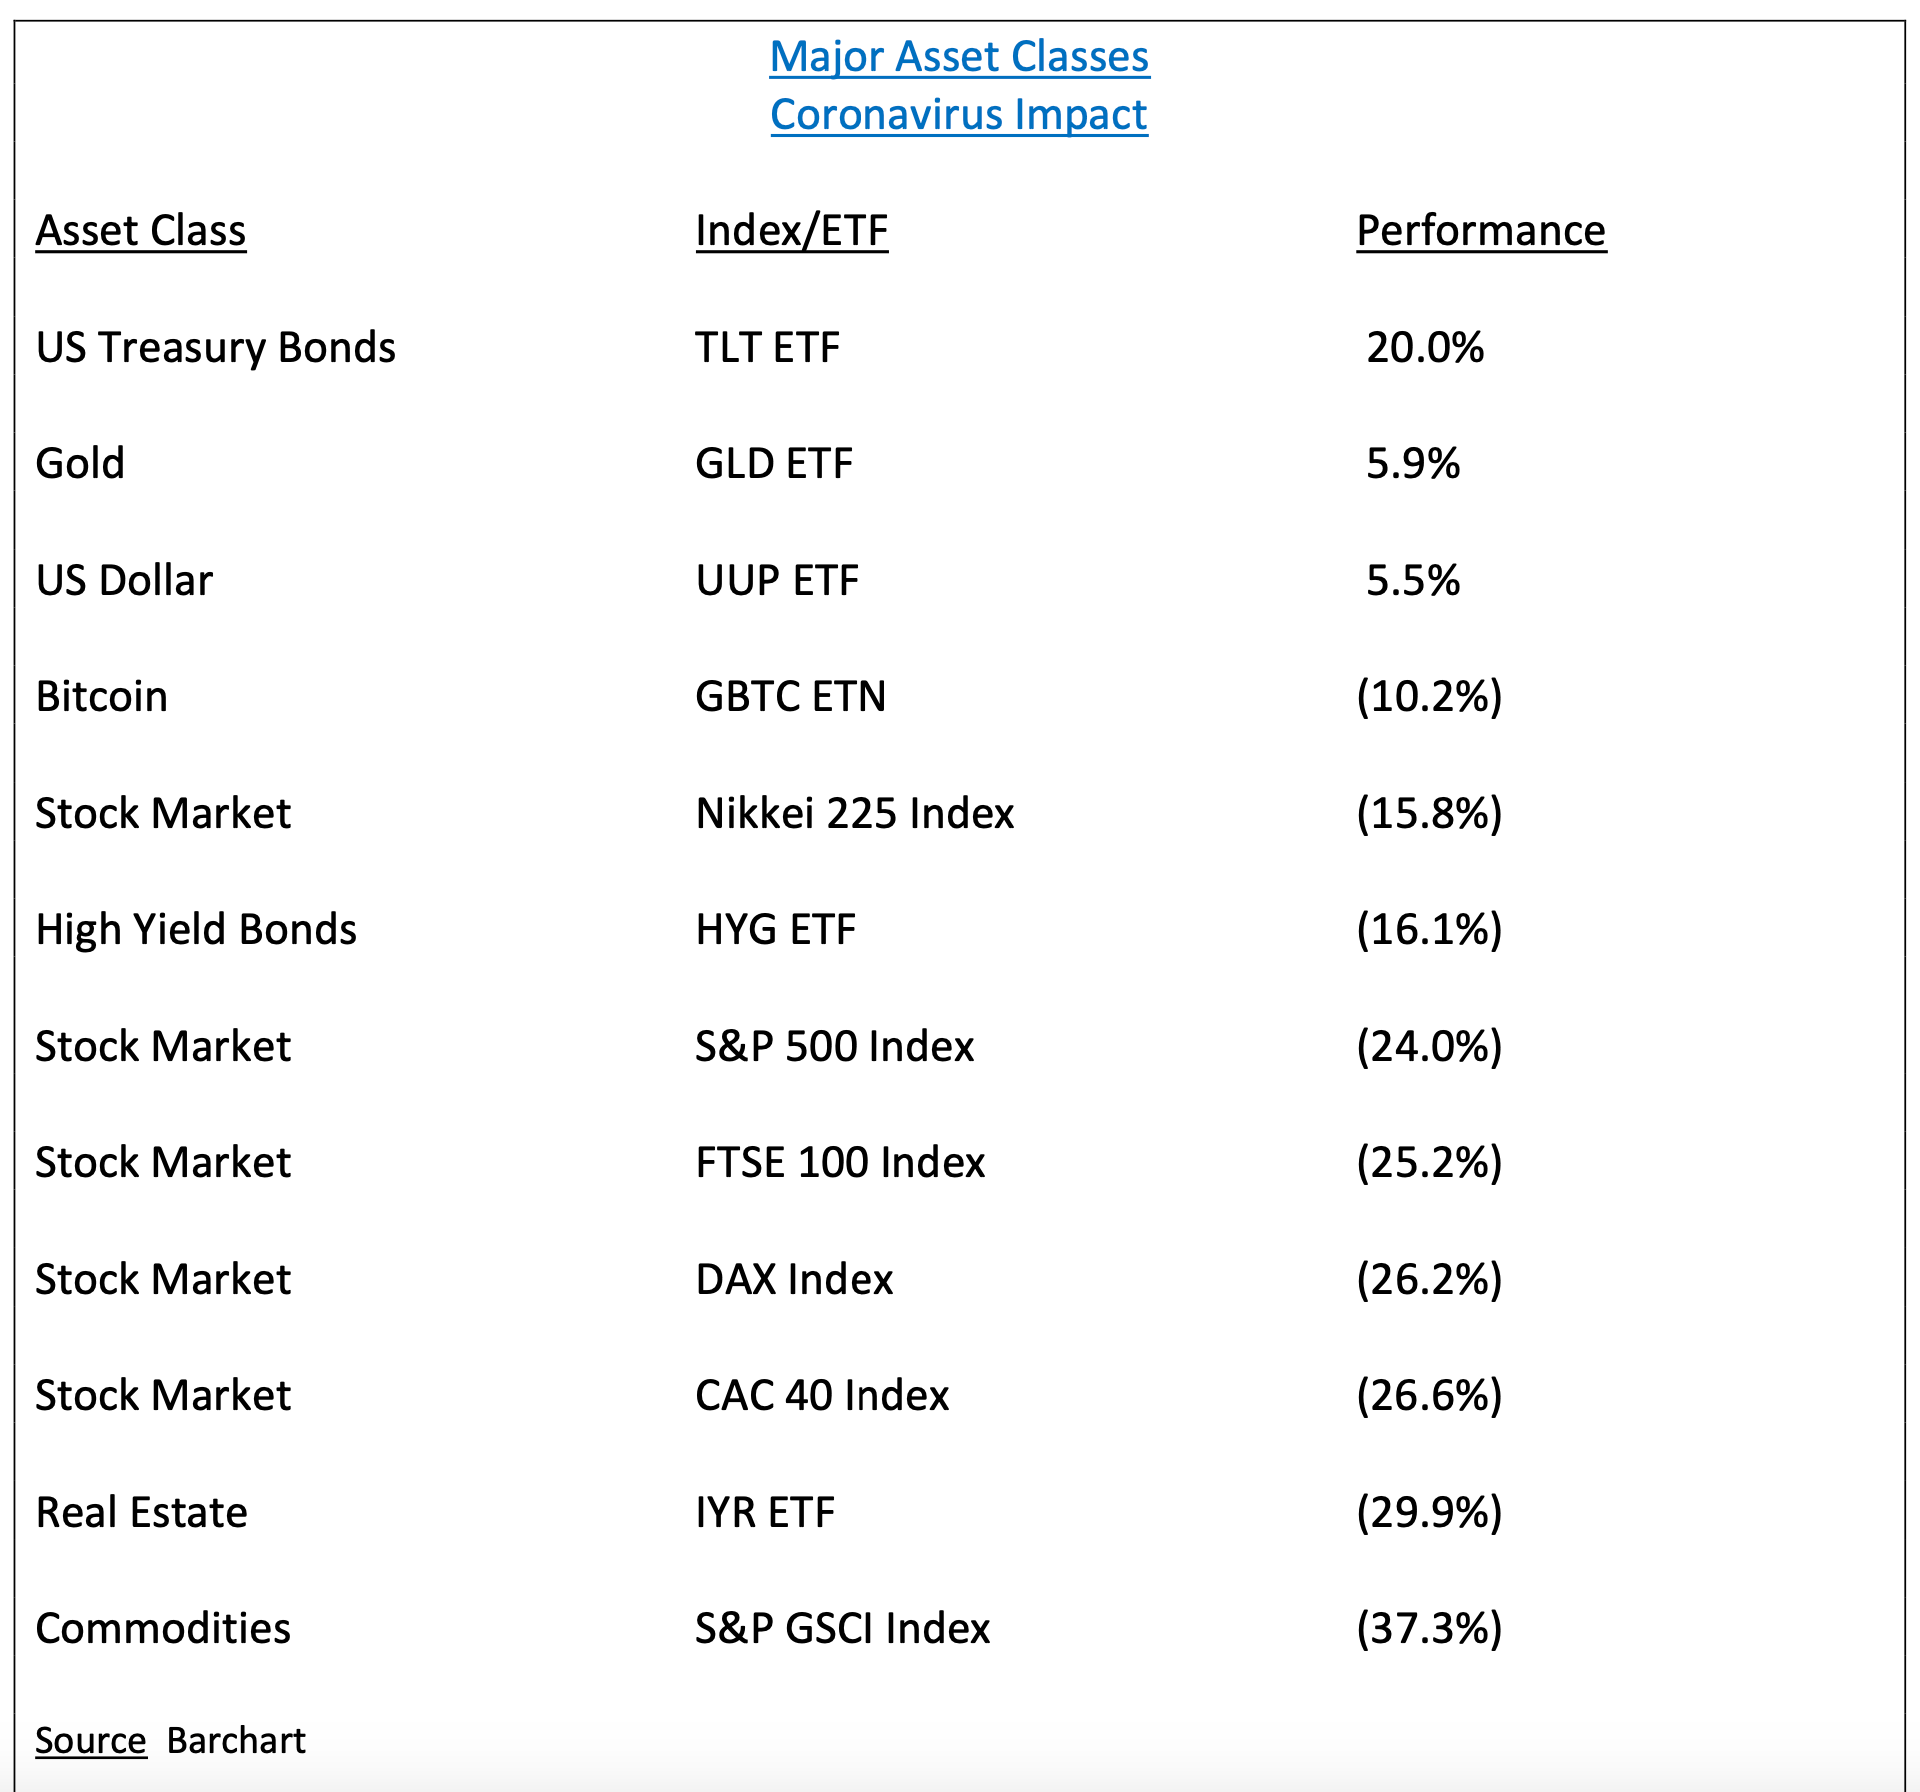Click the FTSE 100 Index entry
Screen dimensions: 1920x1792
tap(840, 1163)
